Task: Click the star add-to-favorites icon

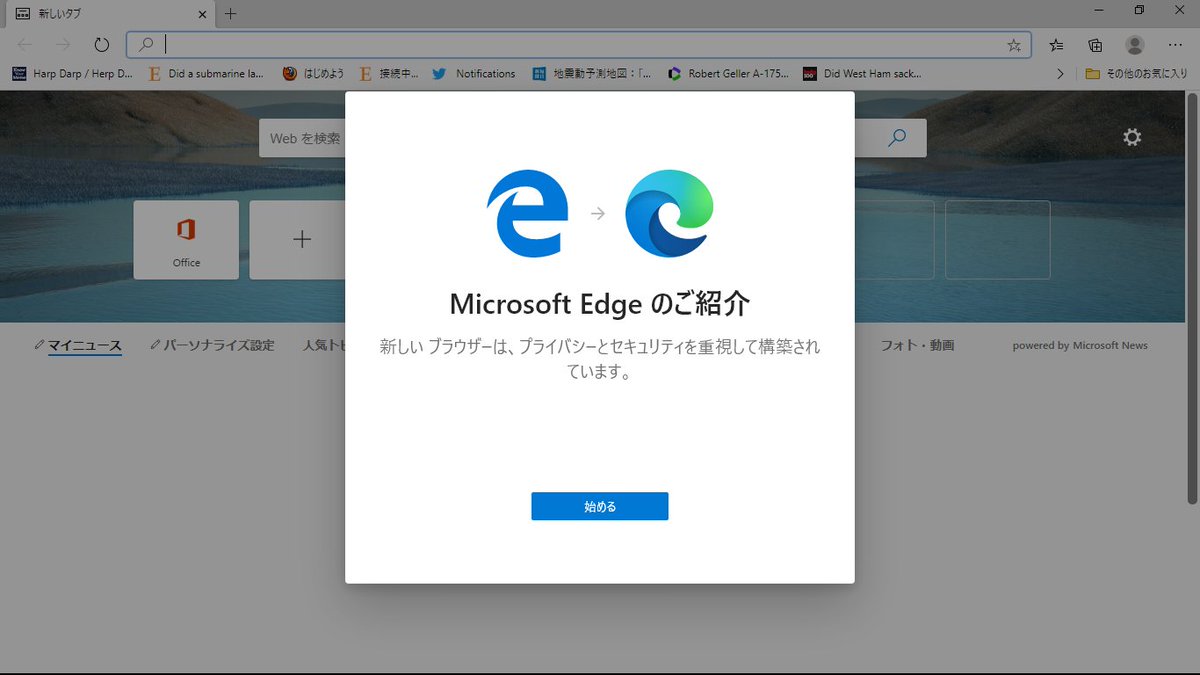Action: pos(1014,45)
